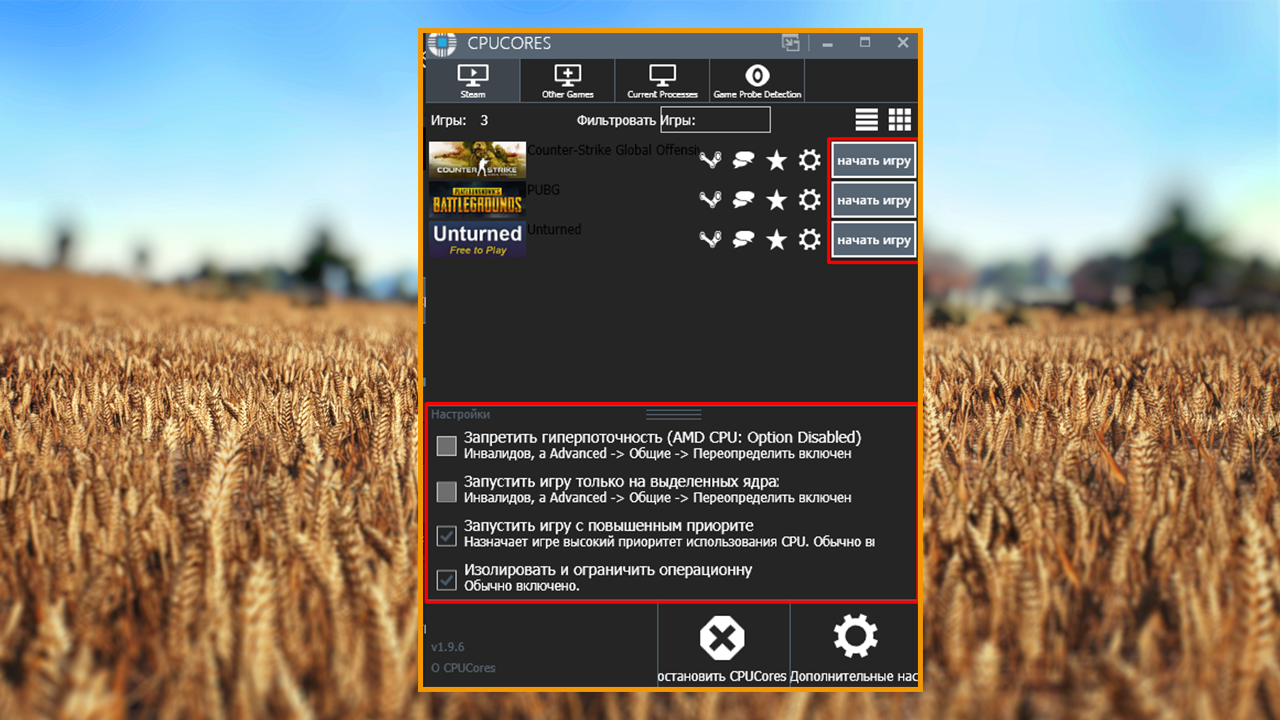This screenshot has width=1280, height=720.
Task: Open gear settings for PUBG
Action: pos(809,200)
